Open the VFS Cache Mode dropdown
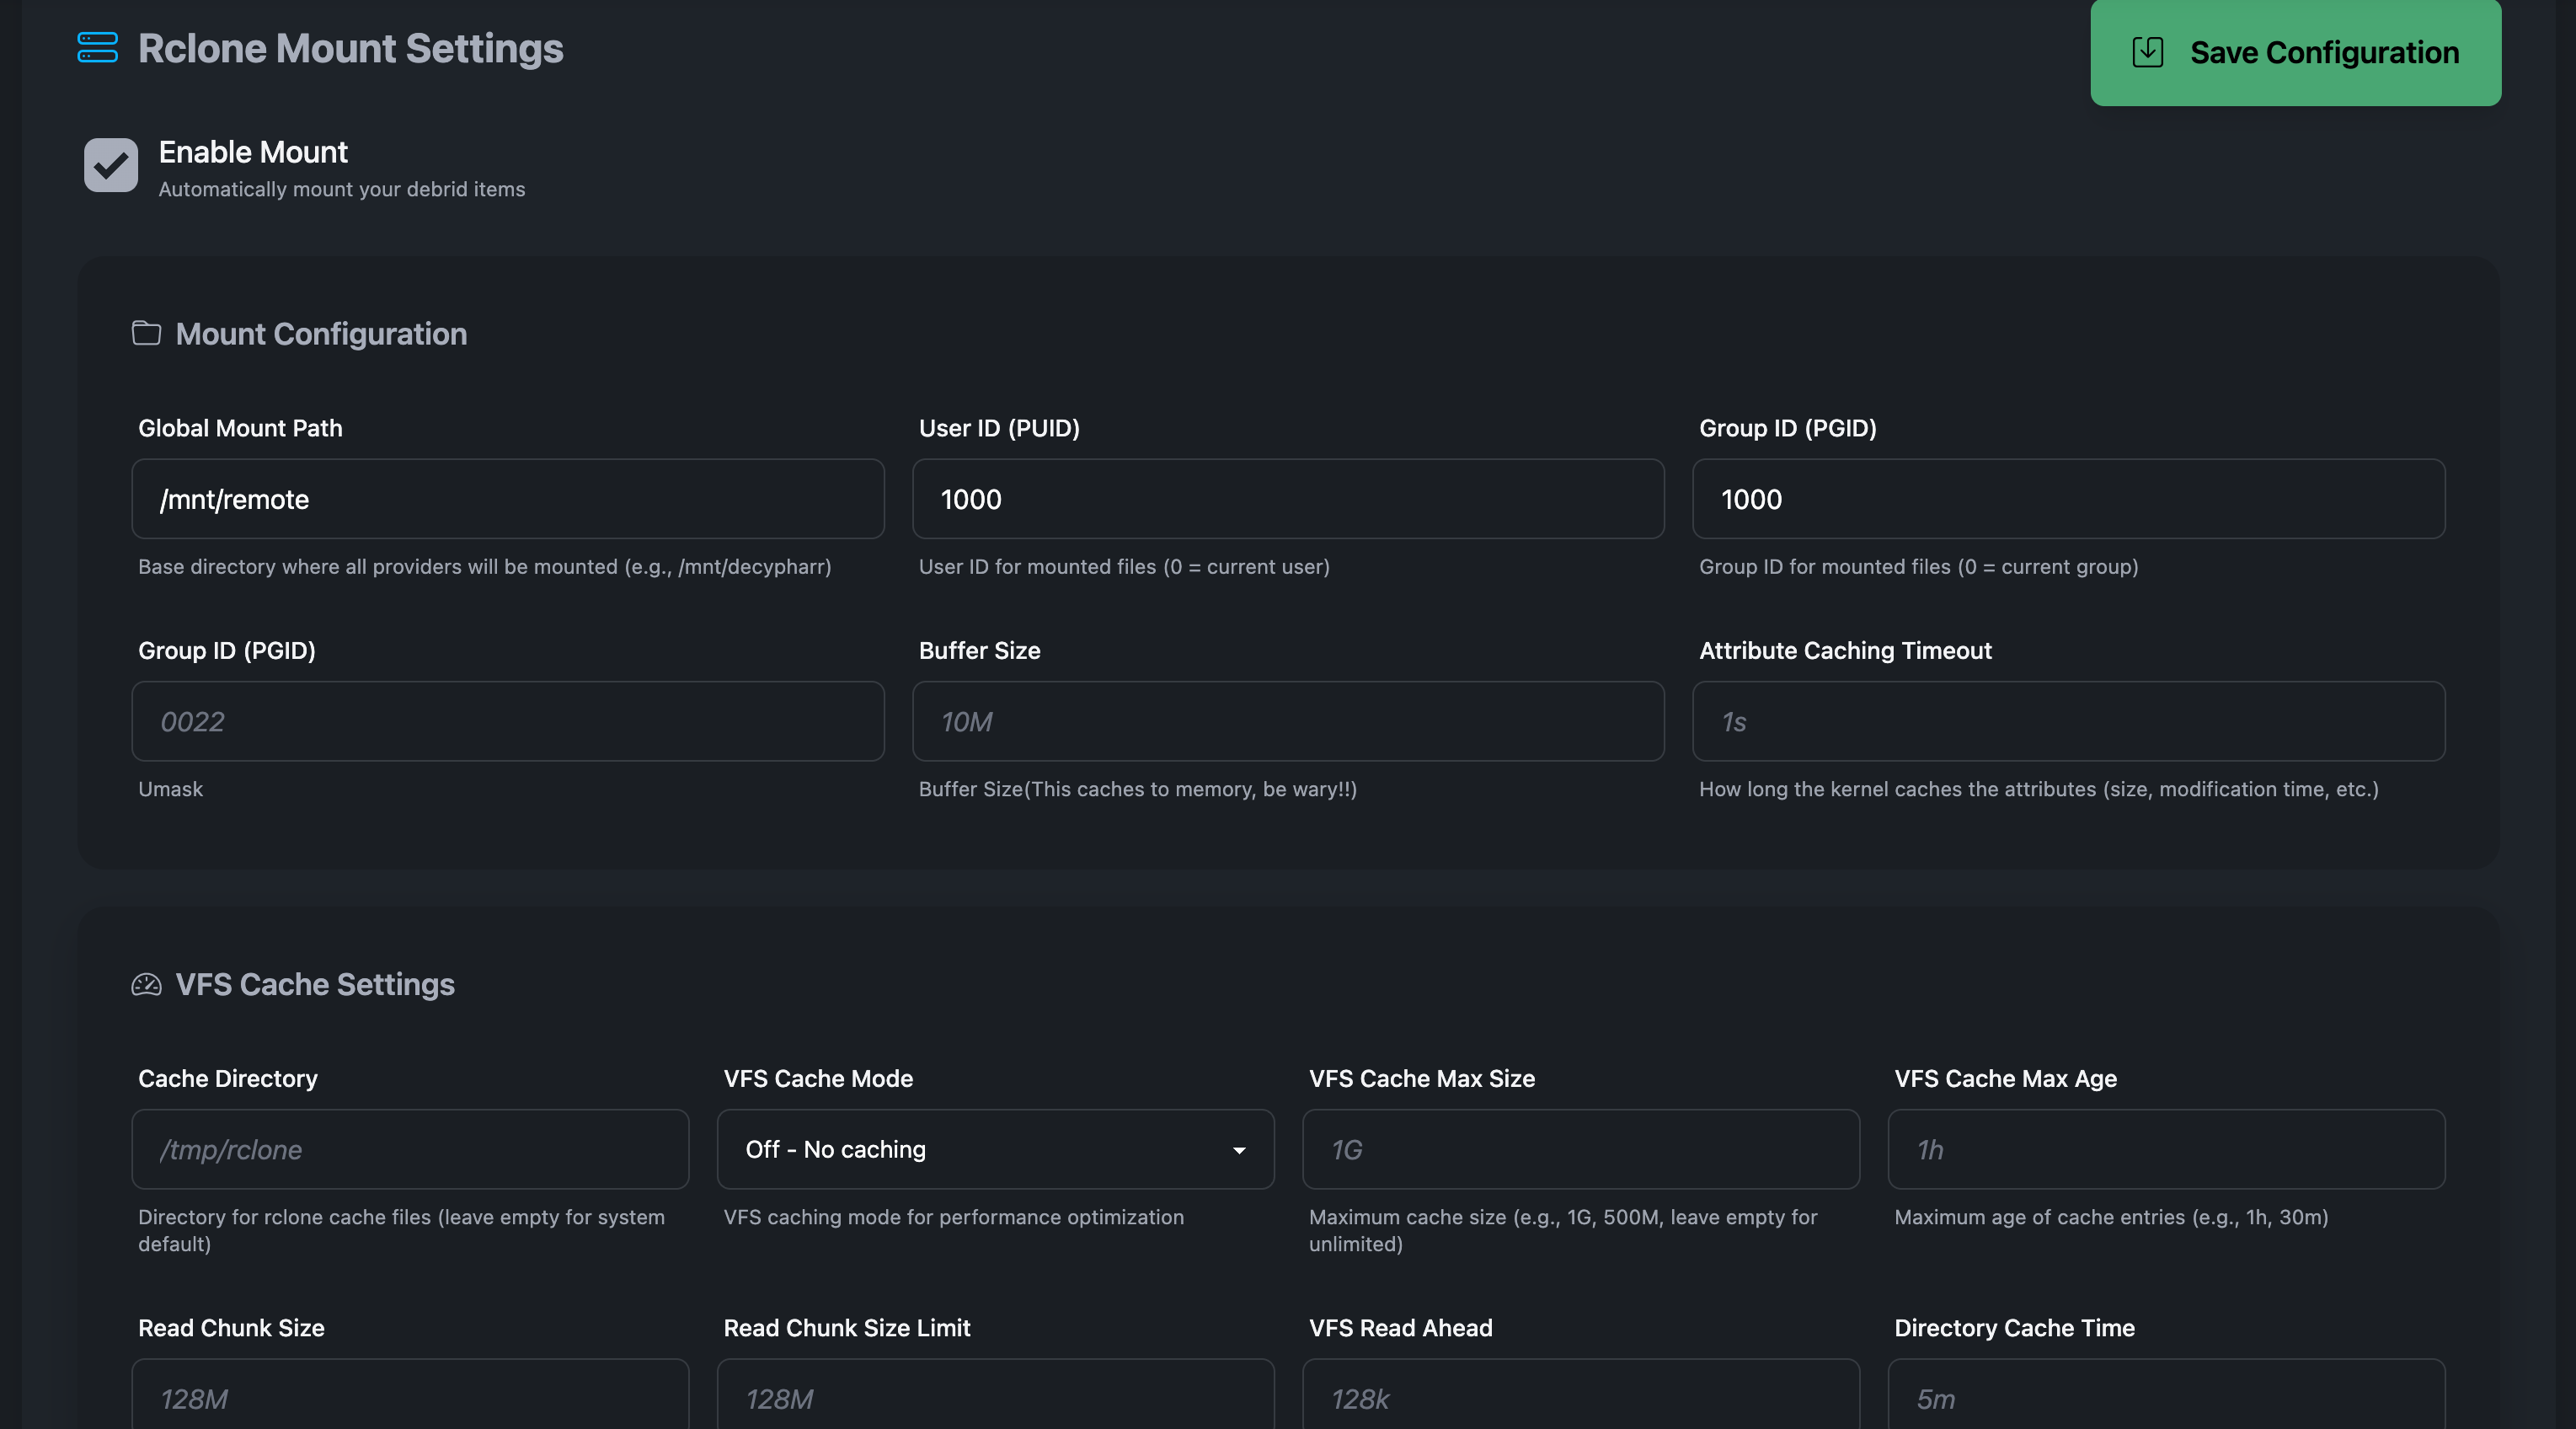 click(x=994, y=1149)
